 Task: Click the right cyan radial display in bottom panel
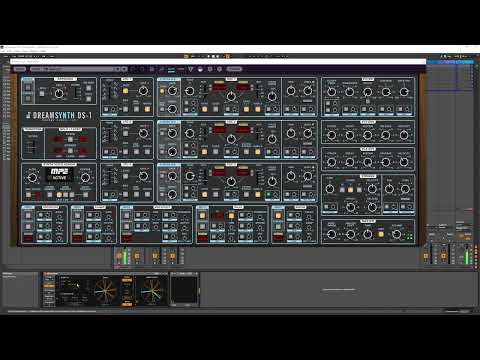[153, 291]
